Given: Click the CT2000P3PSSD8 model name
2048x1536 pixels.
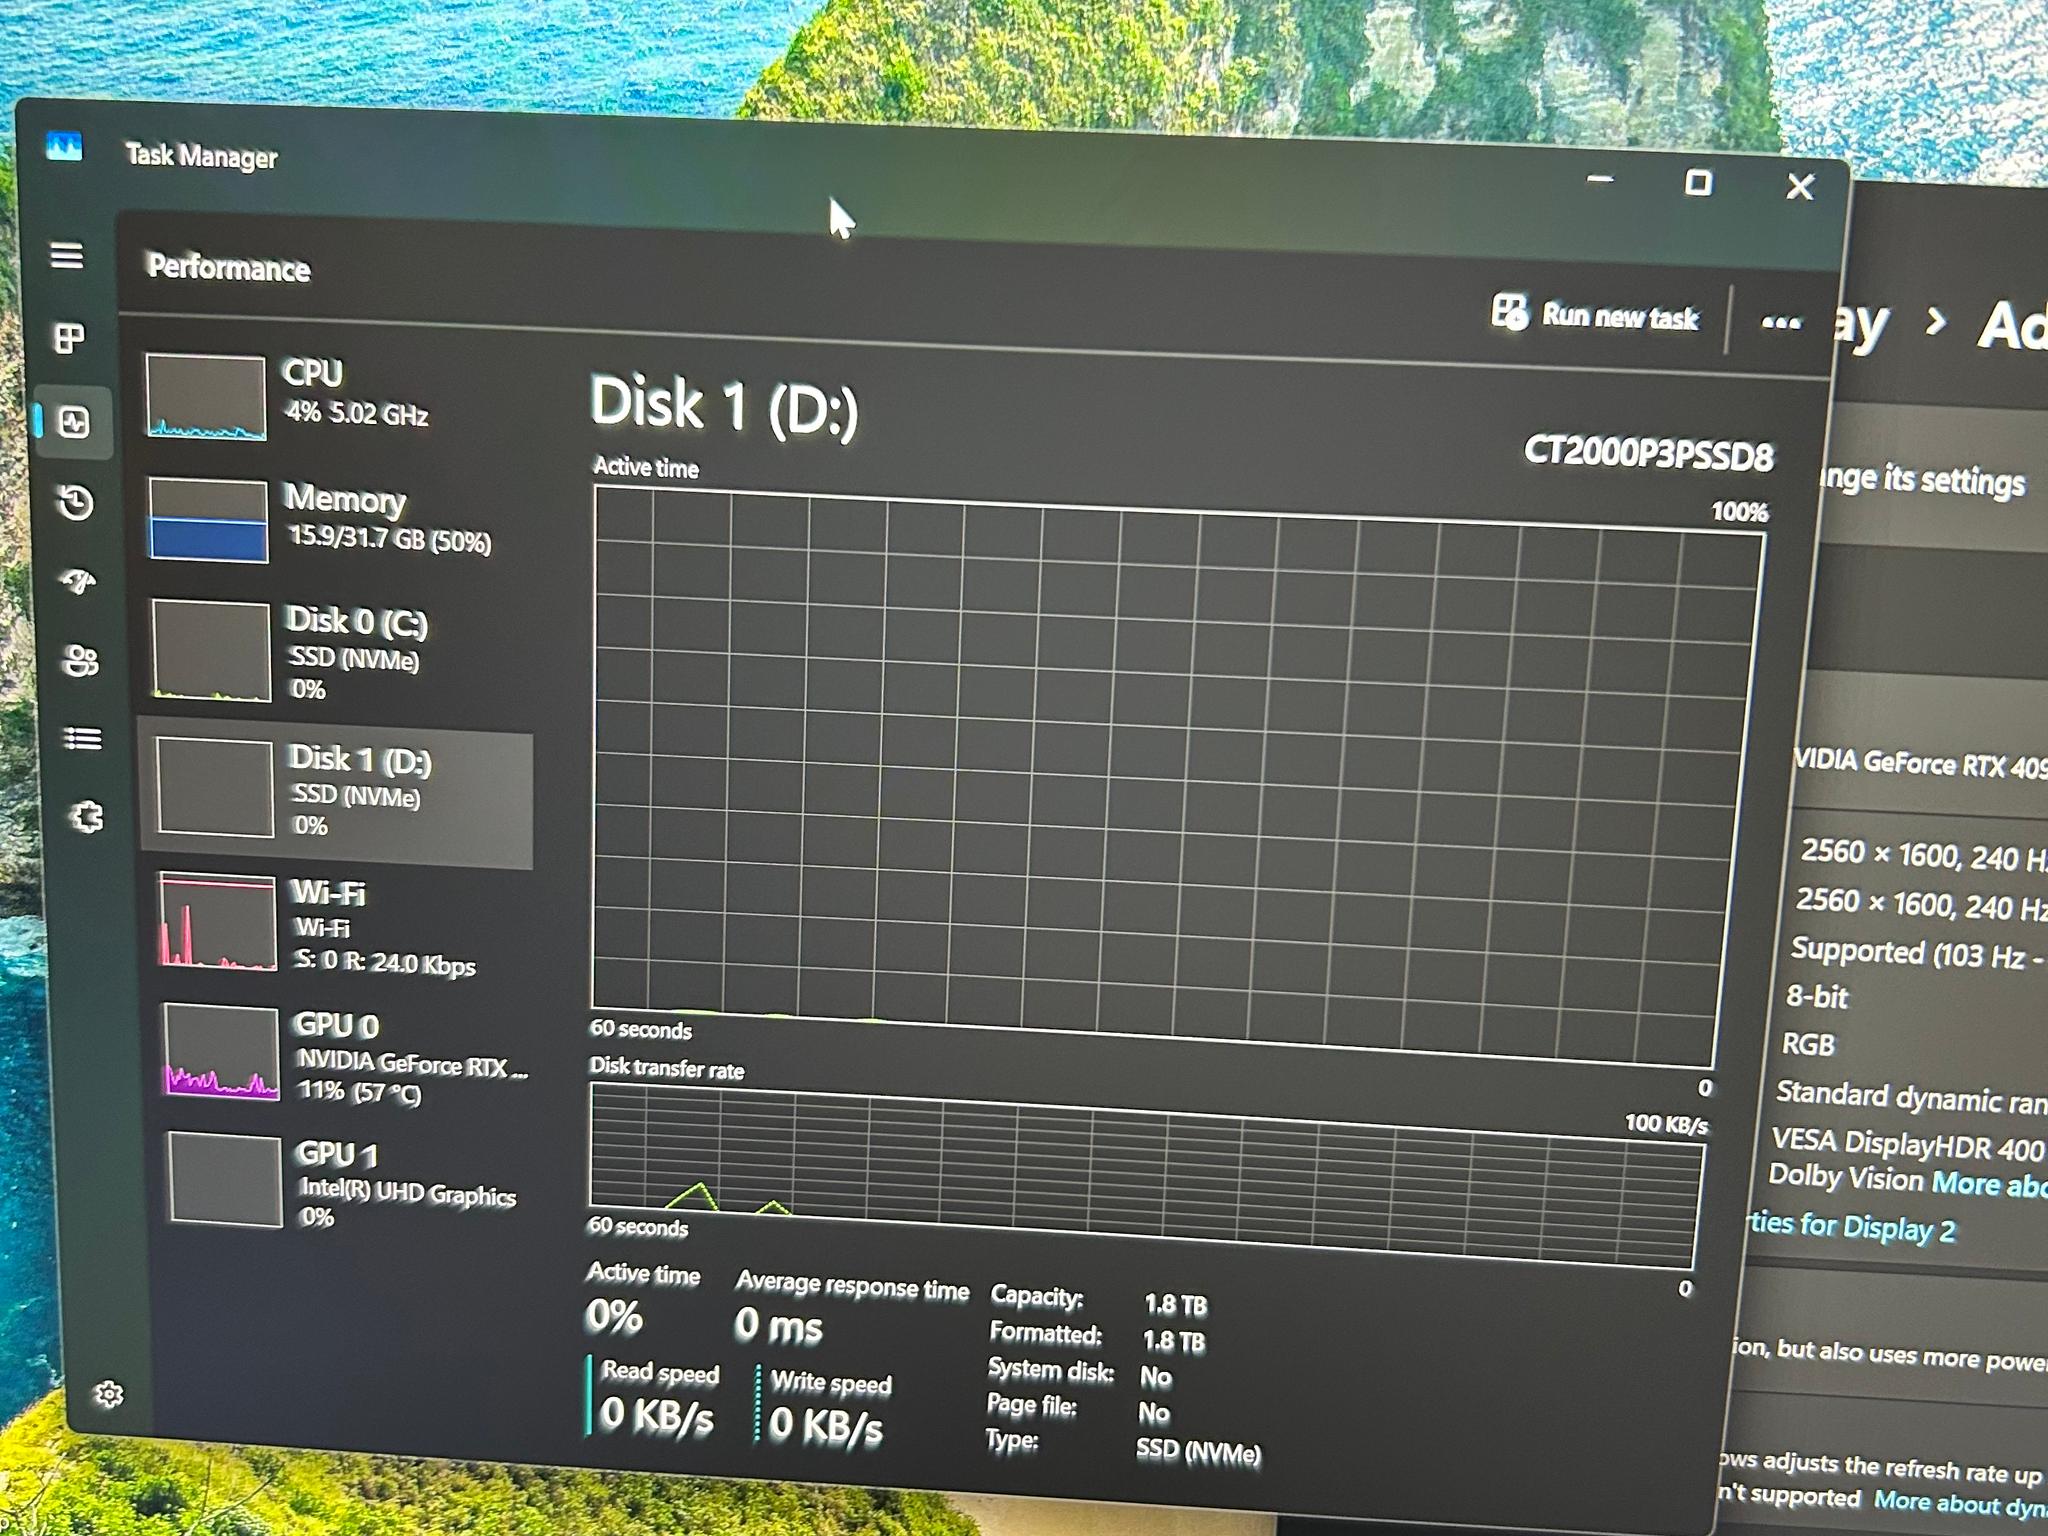Looking at the screenshot, I should 1648,453.
